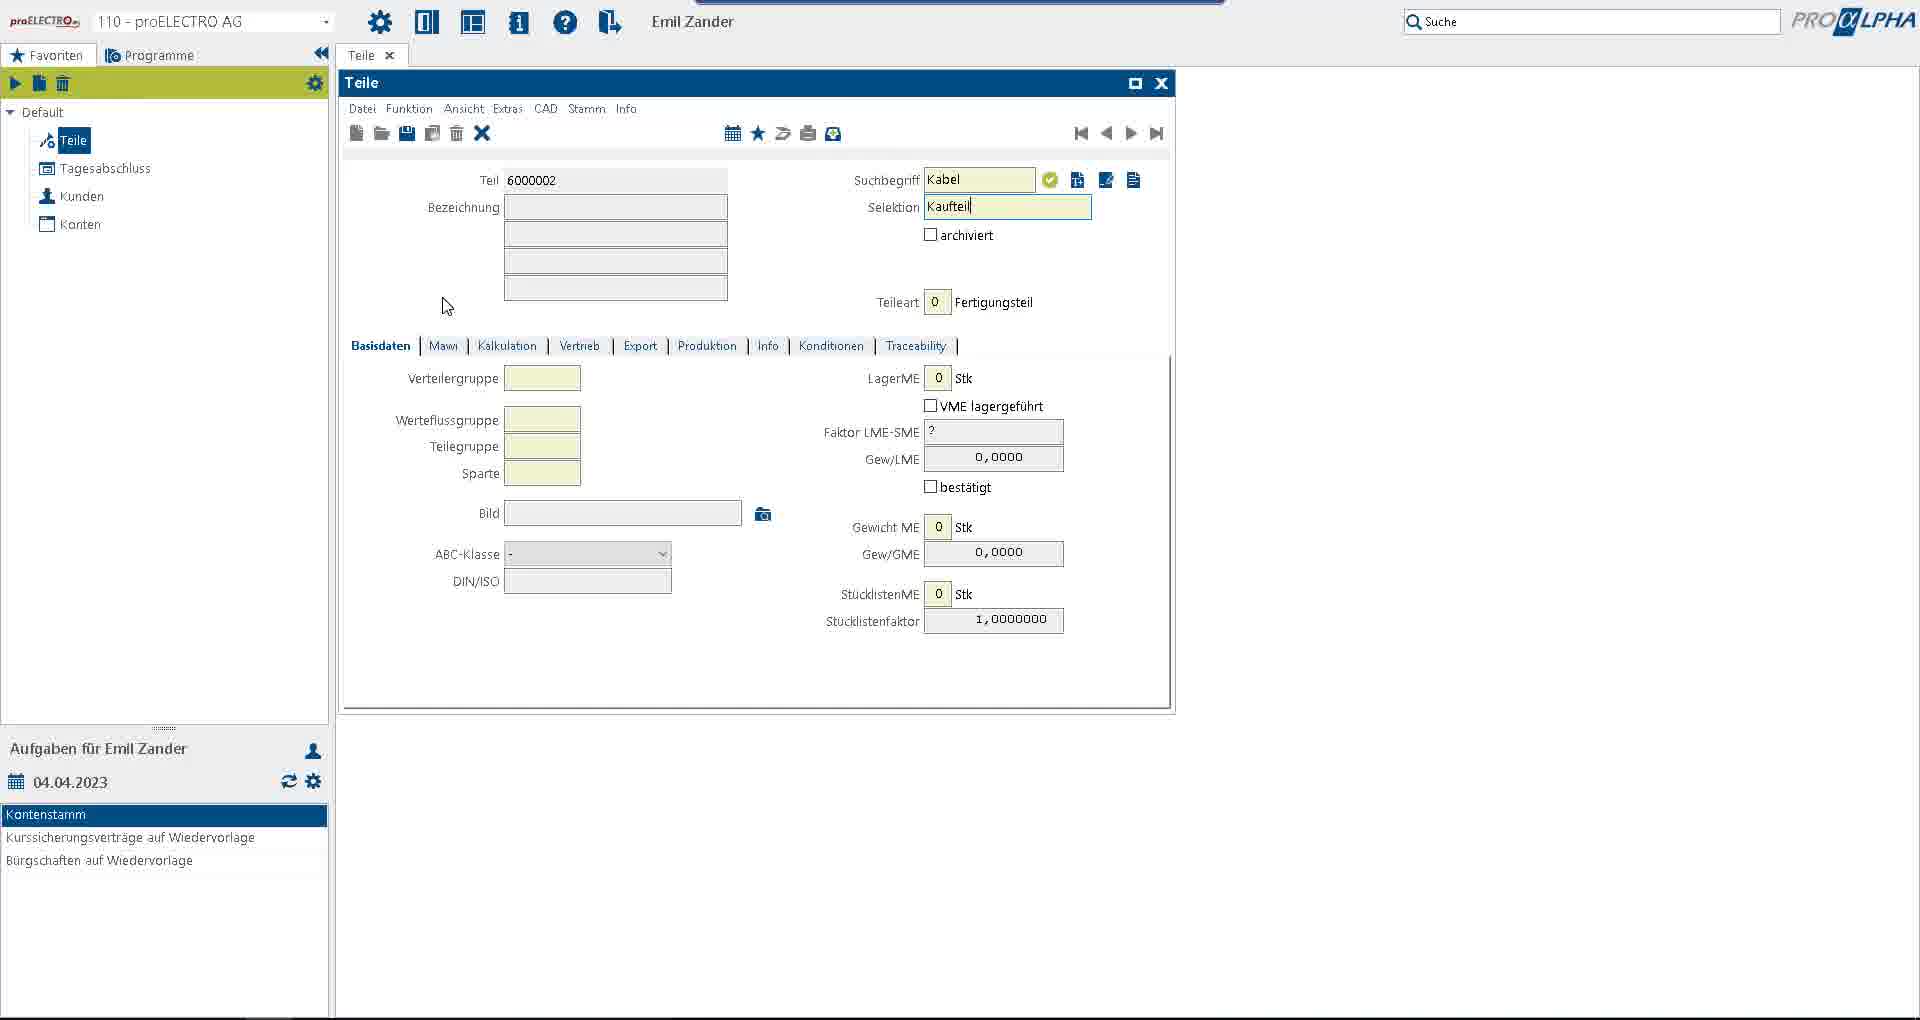Toggle the VME lagergeführt checkbox
Screen dimensions: 1920x1020
931,406
